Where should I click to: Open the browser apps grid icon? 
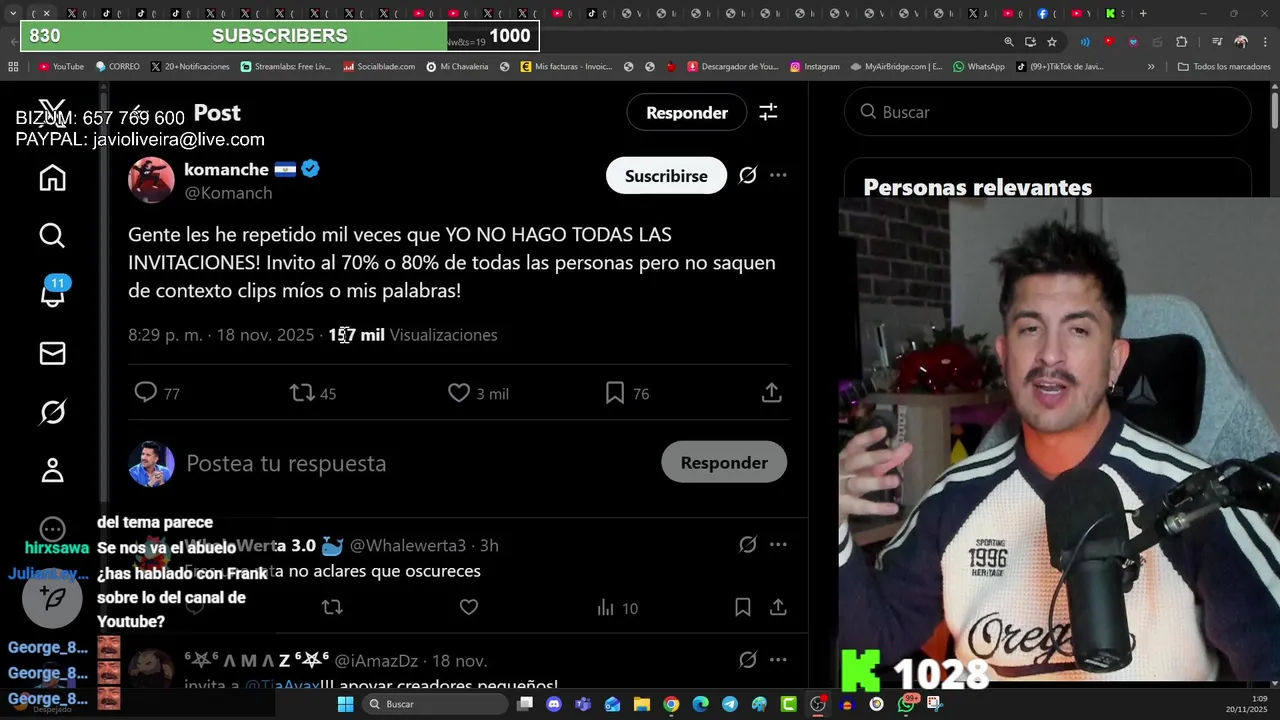coord(13,67)
